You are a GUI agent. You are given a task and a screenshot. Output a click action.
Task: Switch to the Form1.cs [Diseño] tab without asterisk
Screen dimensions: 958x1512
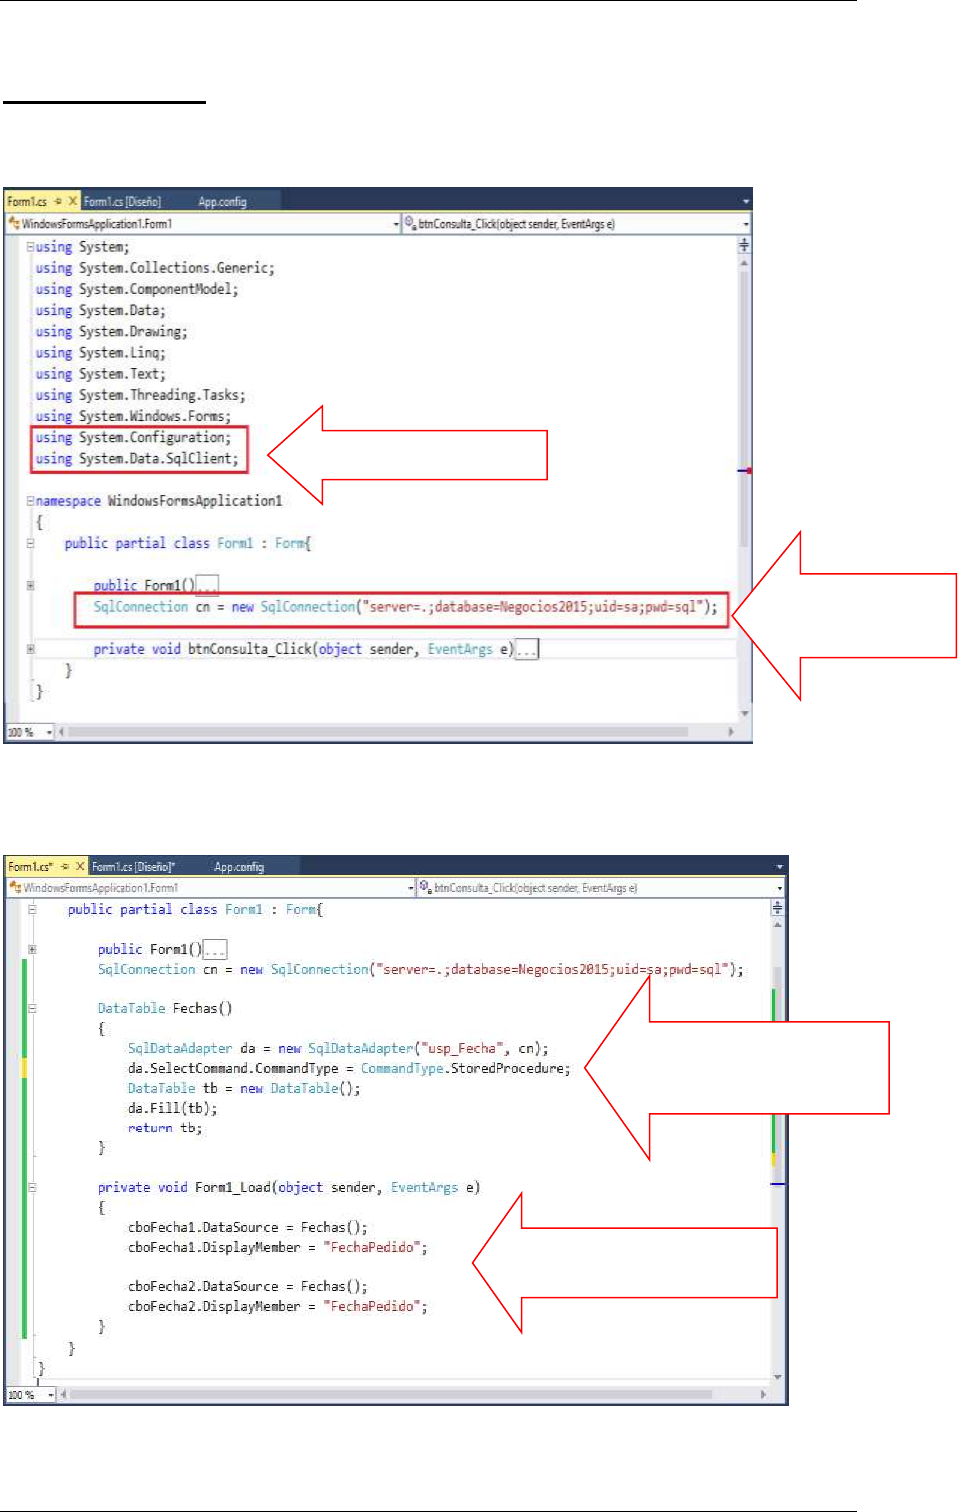coord(122,201)
